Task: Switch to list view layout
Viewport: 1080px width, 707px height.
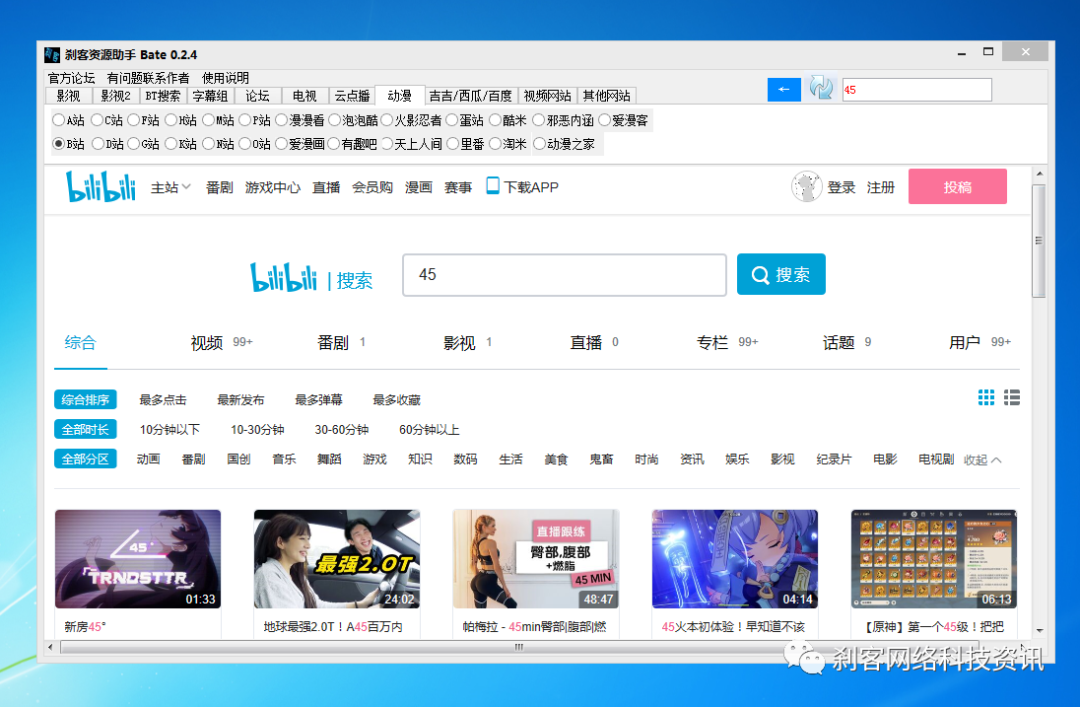Action: 1012,397
